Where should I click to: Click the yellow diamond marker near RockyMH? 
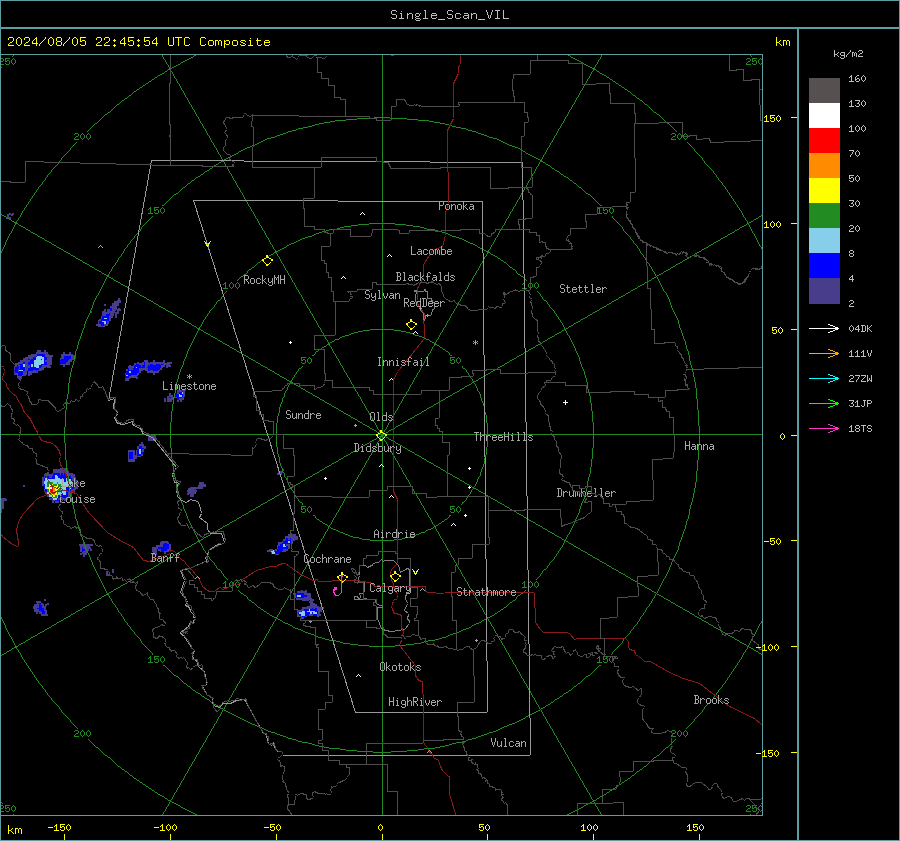(267, 261)
